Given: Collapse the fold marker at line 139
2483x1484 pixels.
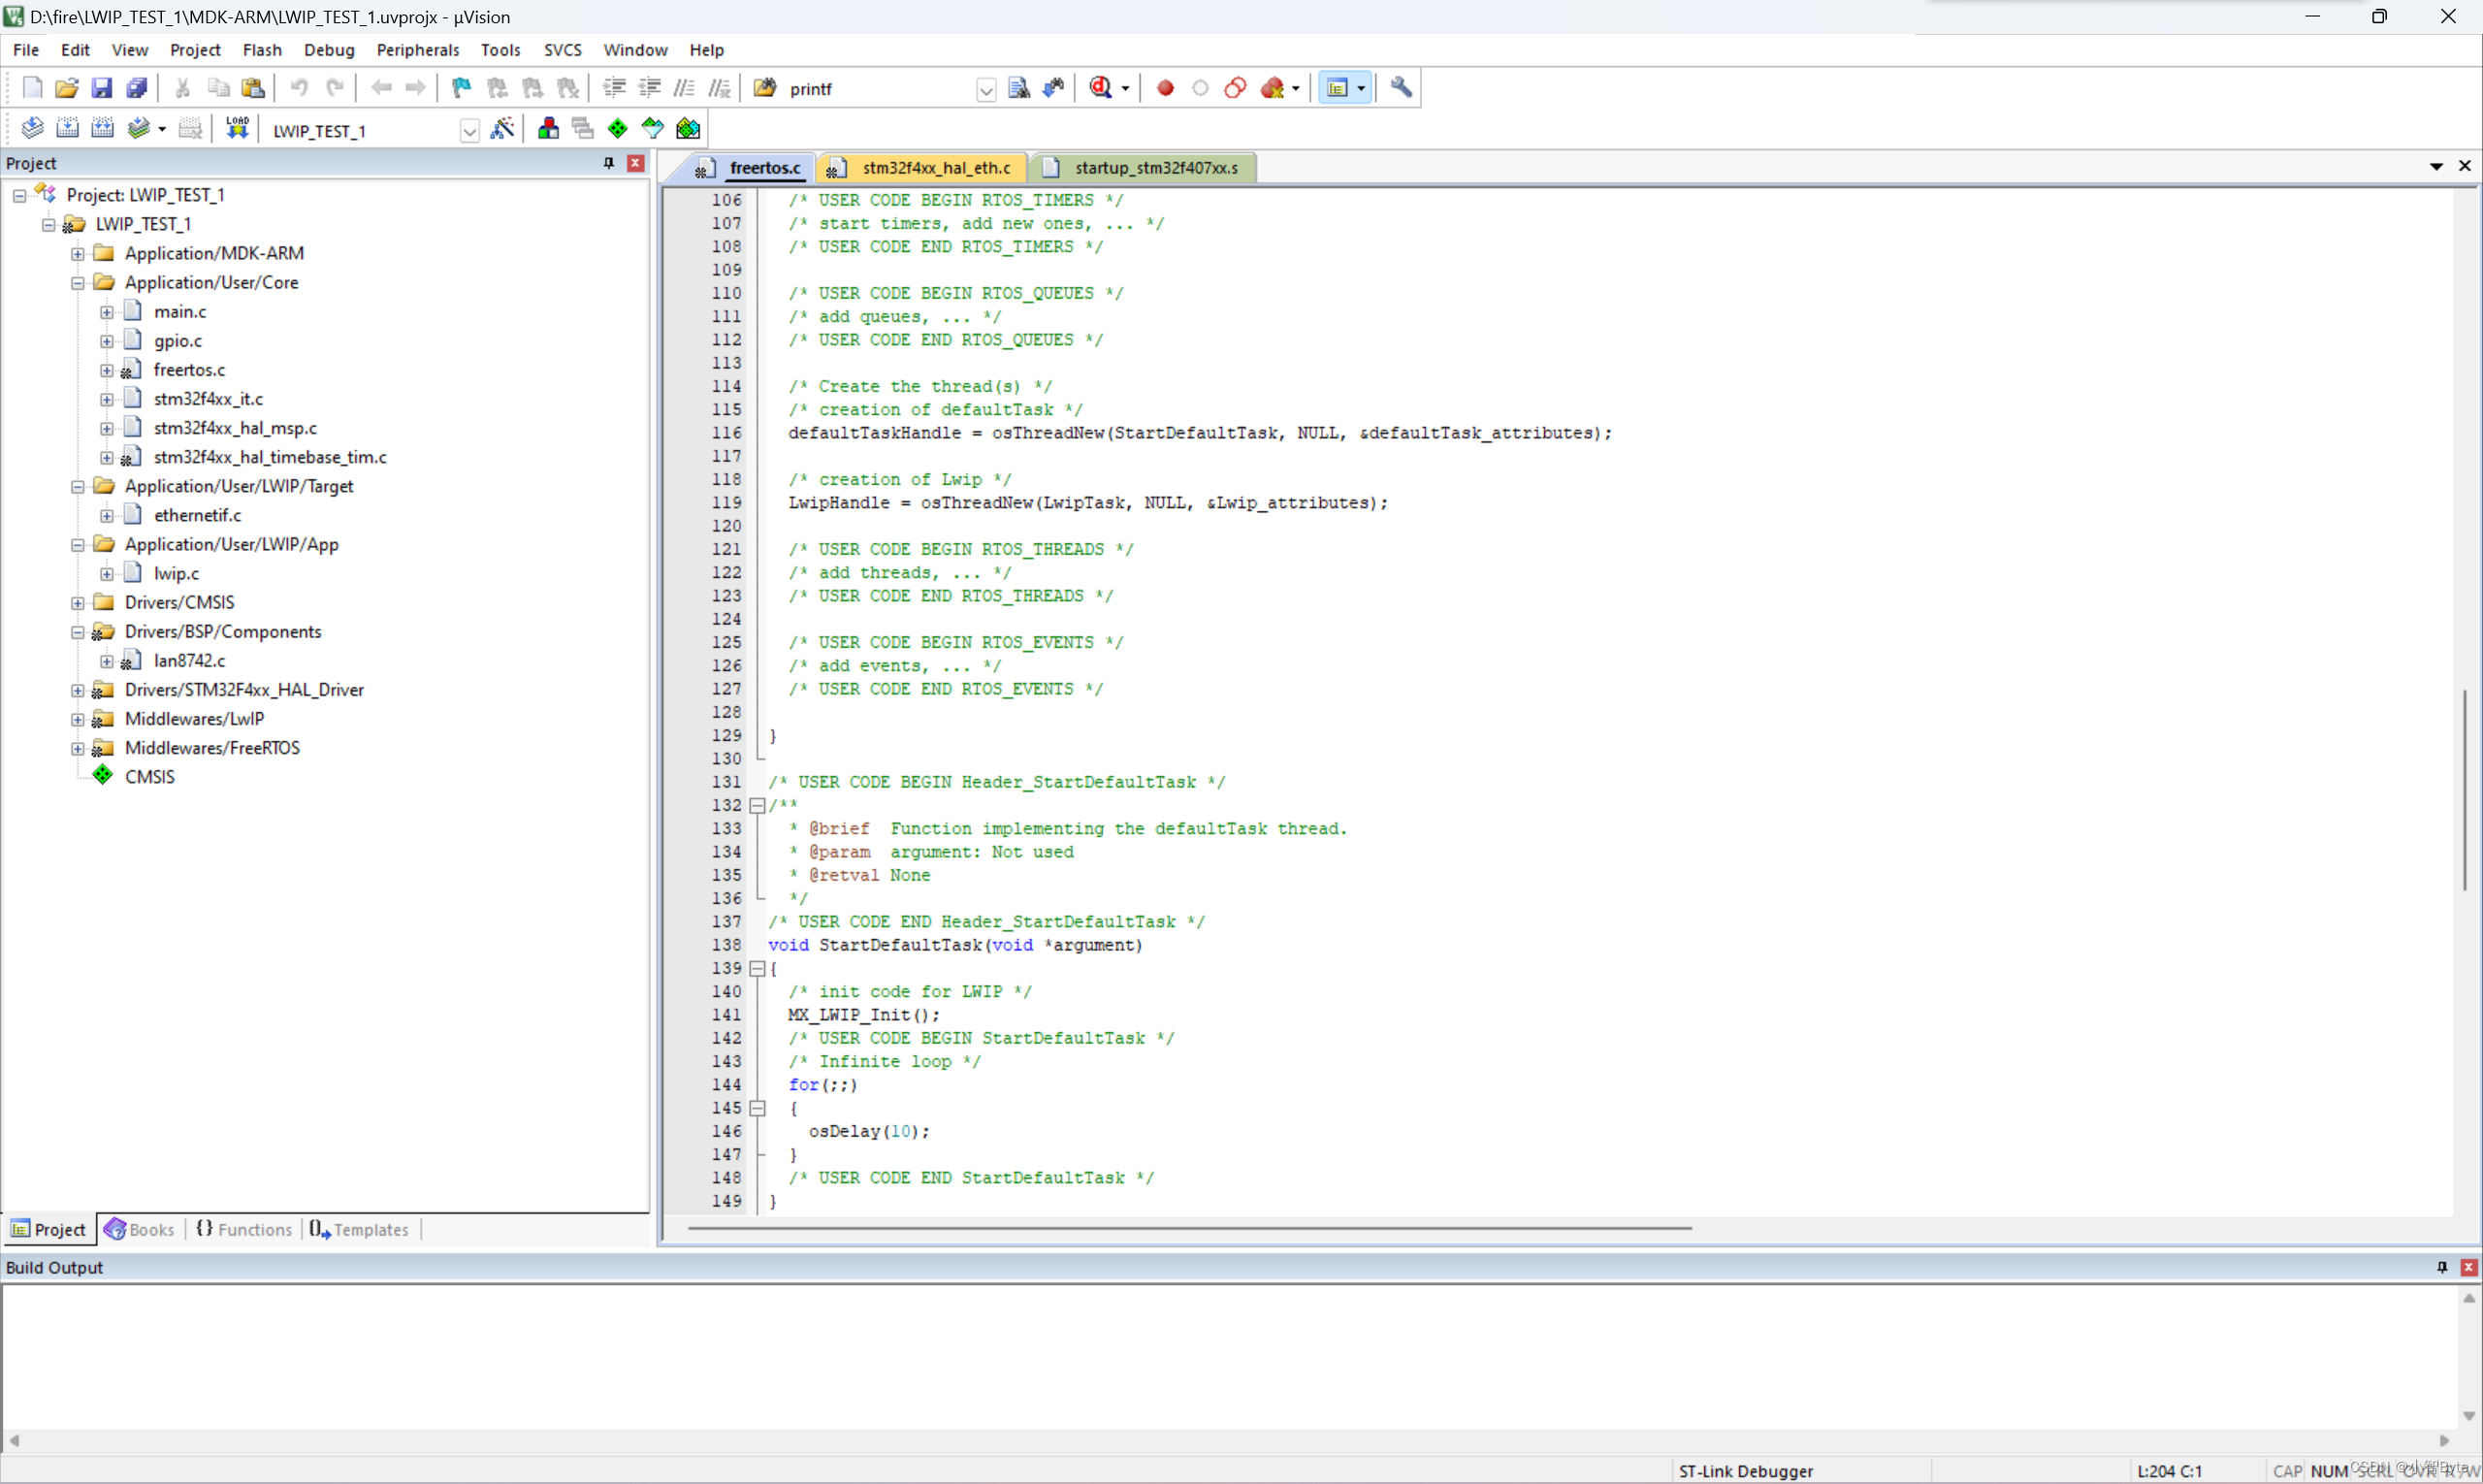Looking at the screenshot, I should [757, 969].
